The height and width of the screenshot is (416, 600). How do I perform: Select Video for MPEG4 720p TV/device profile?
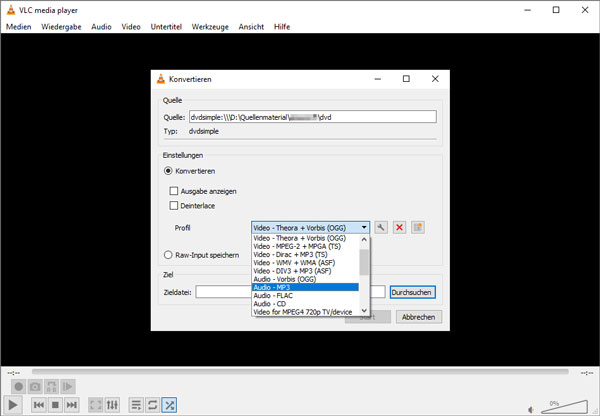coord(303,312)
